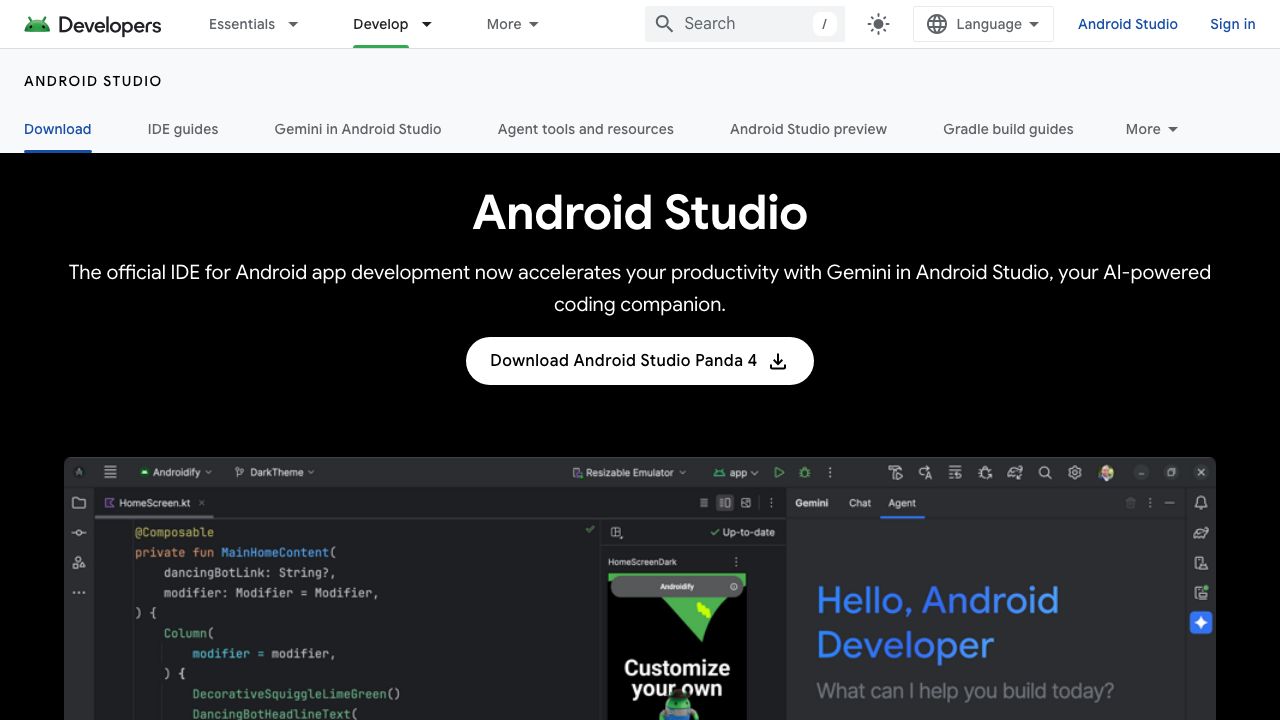Click the Up-to-date preview status
Screen dimensions: 1280x720
[742, 532]
